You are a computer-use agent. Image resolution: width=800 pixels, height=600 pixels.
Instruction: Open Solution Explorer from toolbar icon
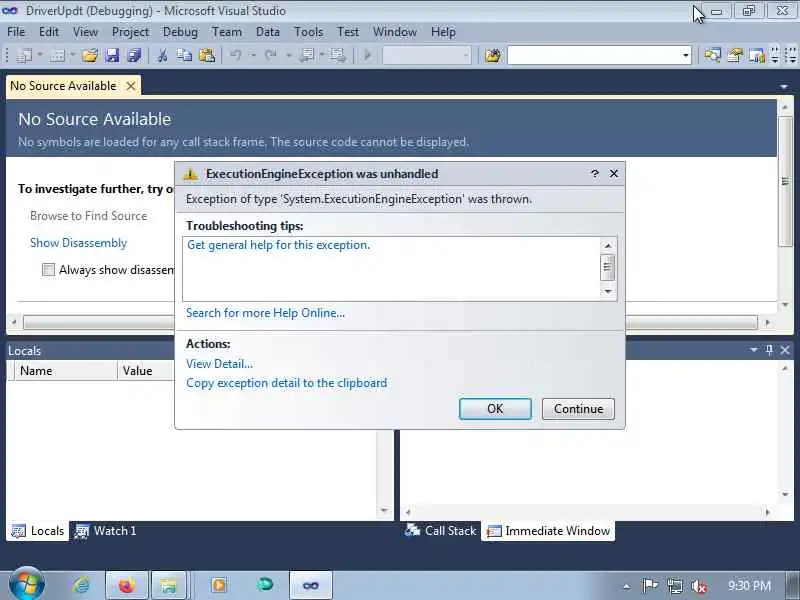pos(712,55)
